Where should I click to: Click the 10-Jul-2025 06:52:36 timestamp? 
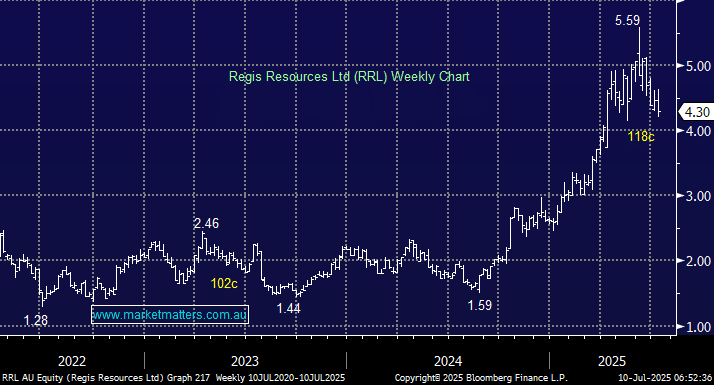pyautogui.click(x=664, y=378)
